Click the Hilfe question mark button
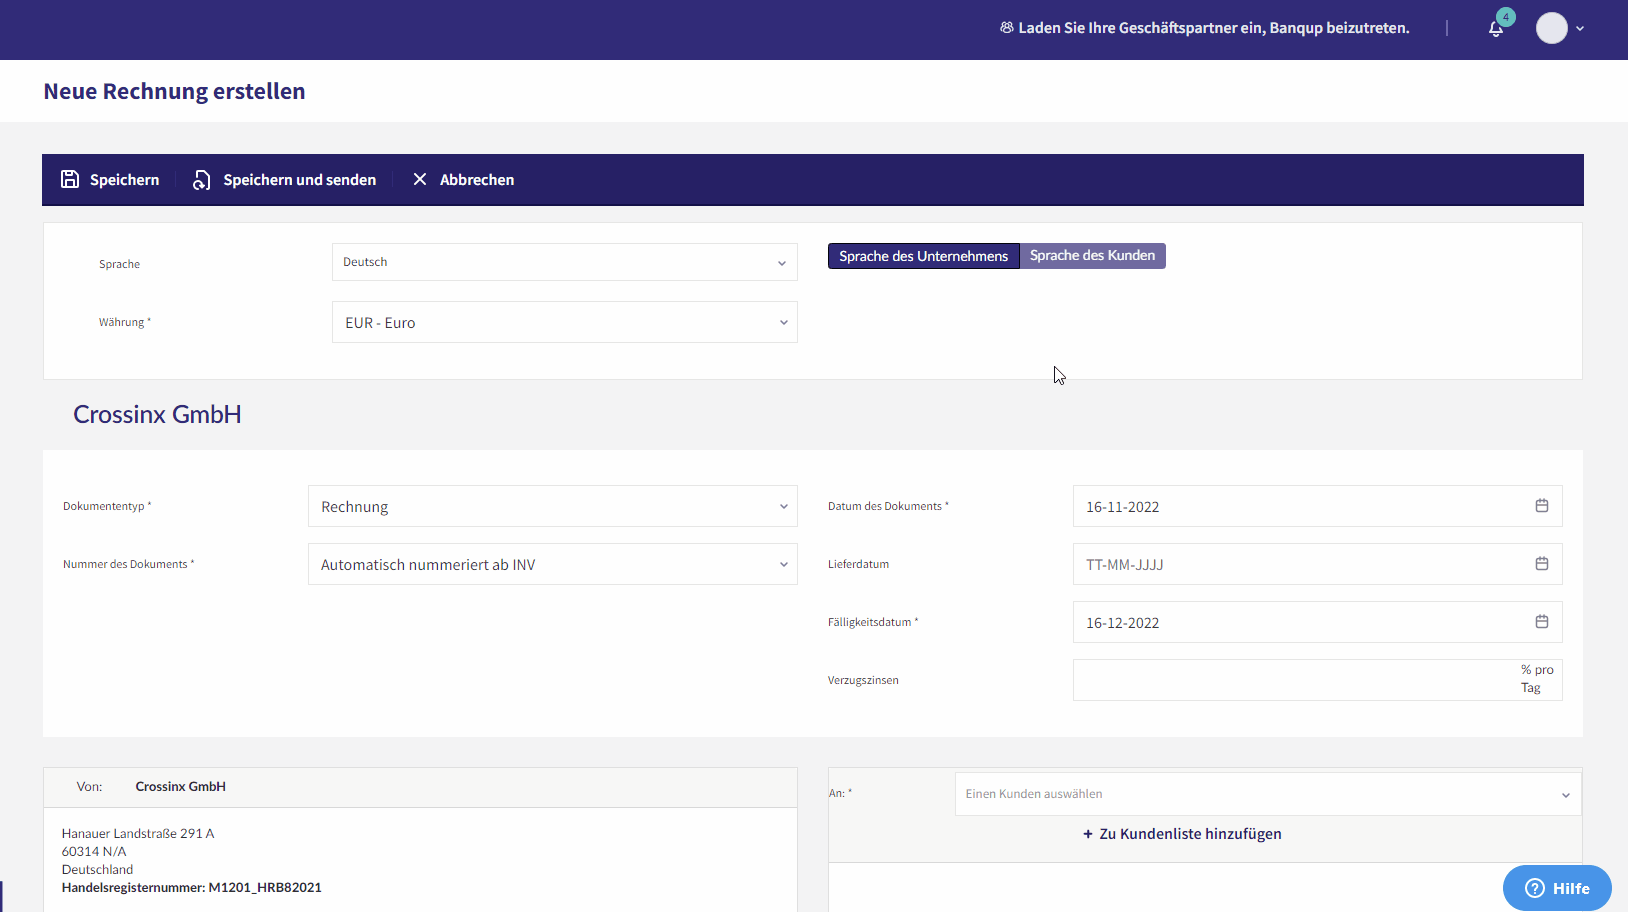The height and width of the screenshot is (912, 1628). (1557, 888)
